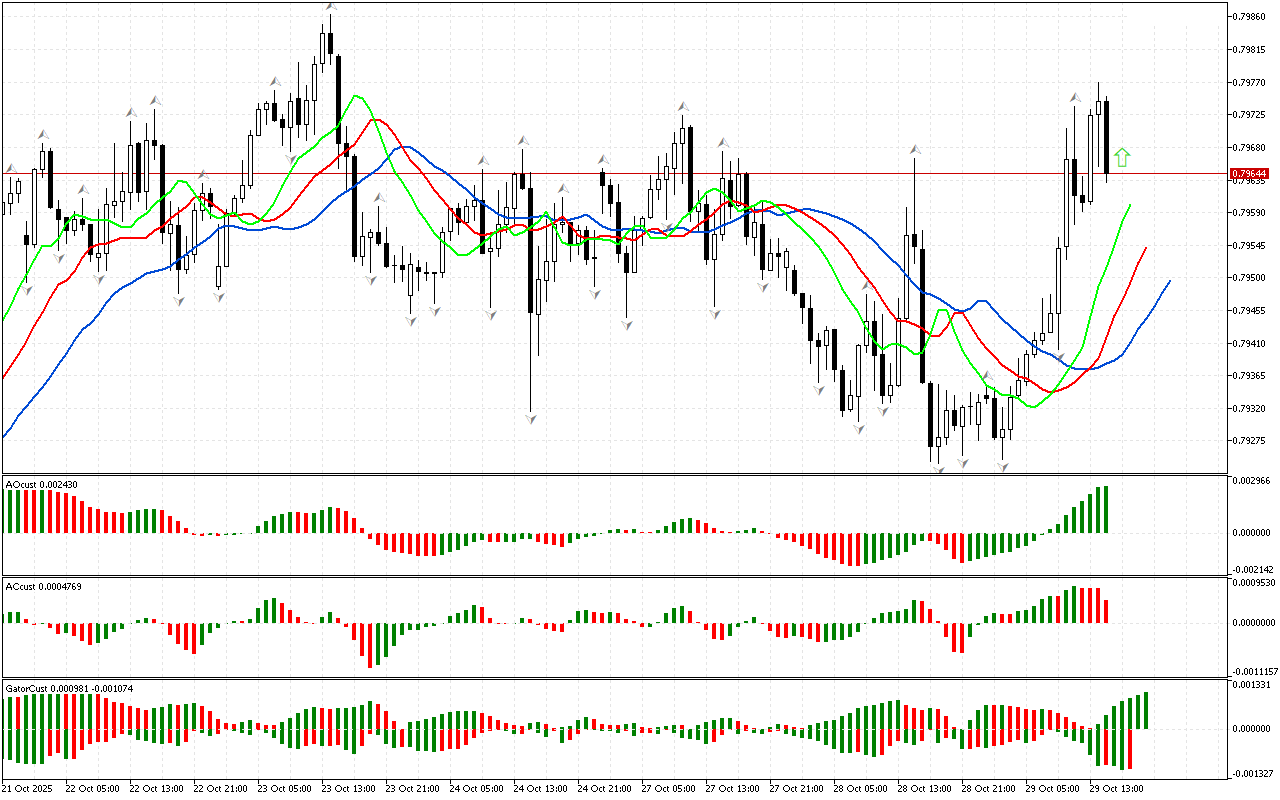Click the rightmost green GatorCust bar
This screenshot has width=1280, height=800.
tap(1145, 710)
